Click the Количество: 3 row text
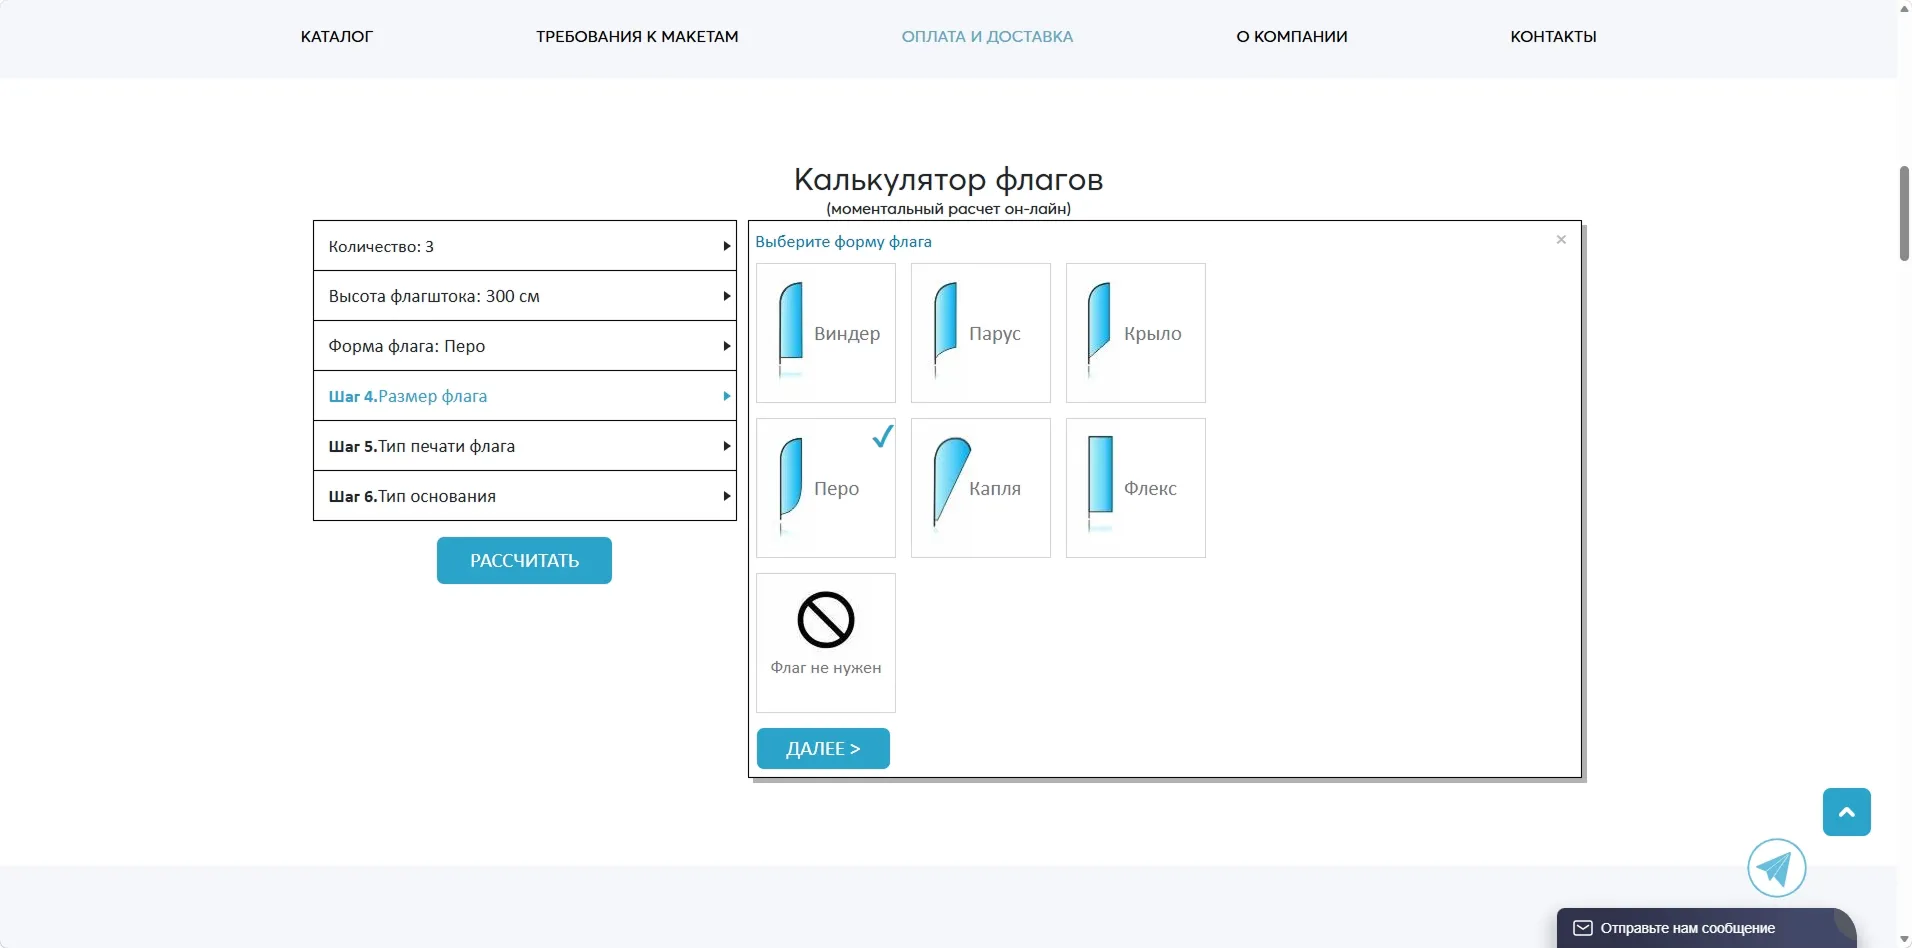This screenshot has width=1912, height=948. pyautogui.click(x=381, y=247)
